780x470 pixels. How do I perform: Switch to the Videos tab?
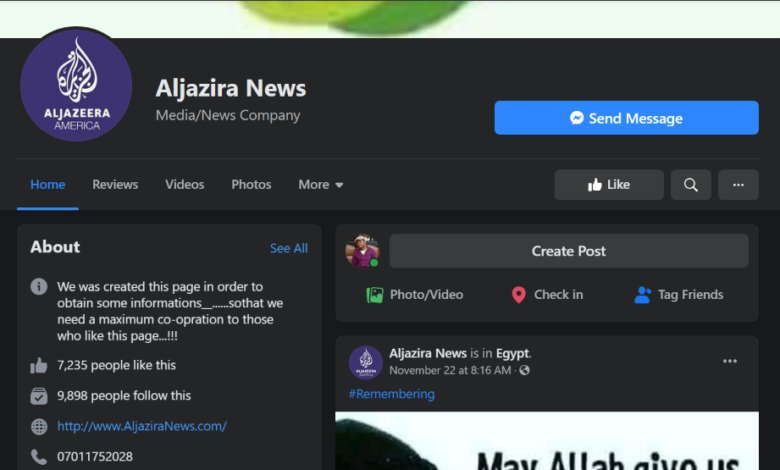click(185, 185)
